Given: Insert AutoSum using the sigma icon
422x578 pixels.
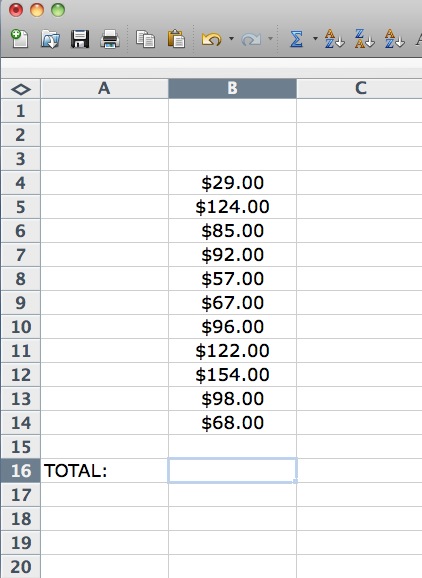Looking at the screenshot, I should pyautogui.click(x=296, y=39).
